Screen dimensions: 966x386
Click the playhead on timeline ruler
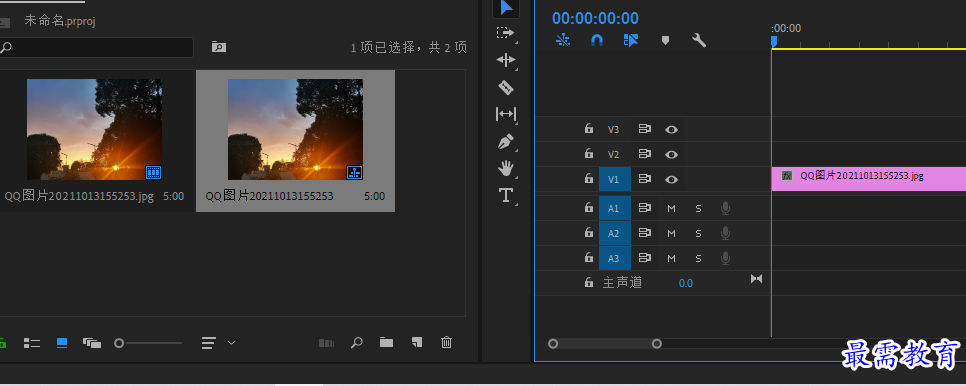point(774,41)
